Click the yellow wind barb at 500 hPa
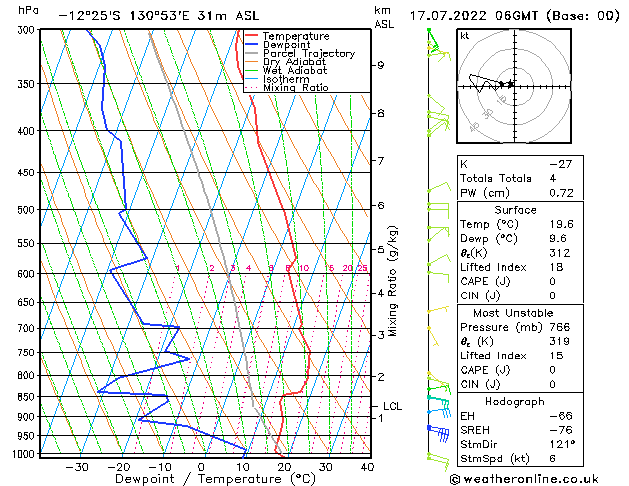 point(437,208)
